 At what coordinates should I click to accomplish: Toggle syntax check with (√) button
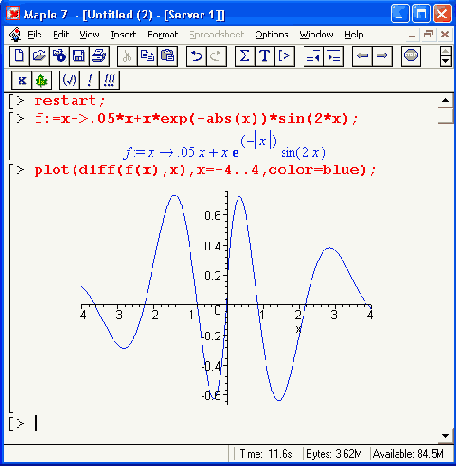click(69, 80)
